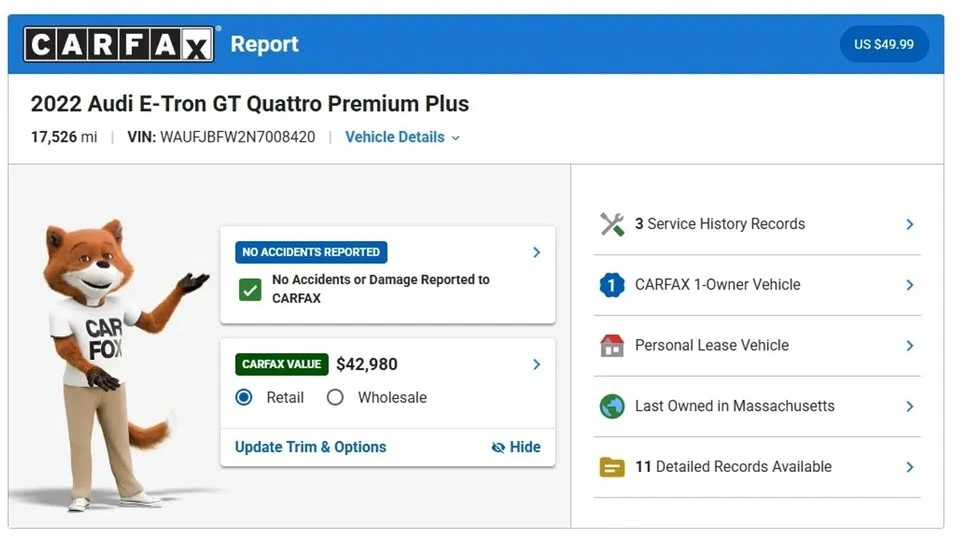This screenshot has height=539, width=960.
Task: Click the $42,980 value amount
Action: pyautogui.click(x=367, y=364)
